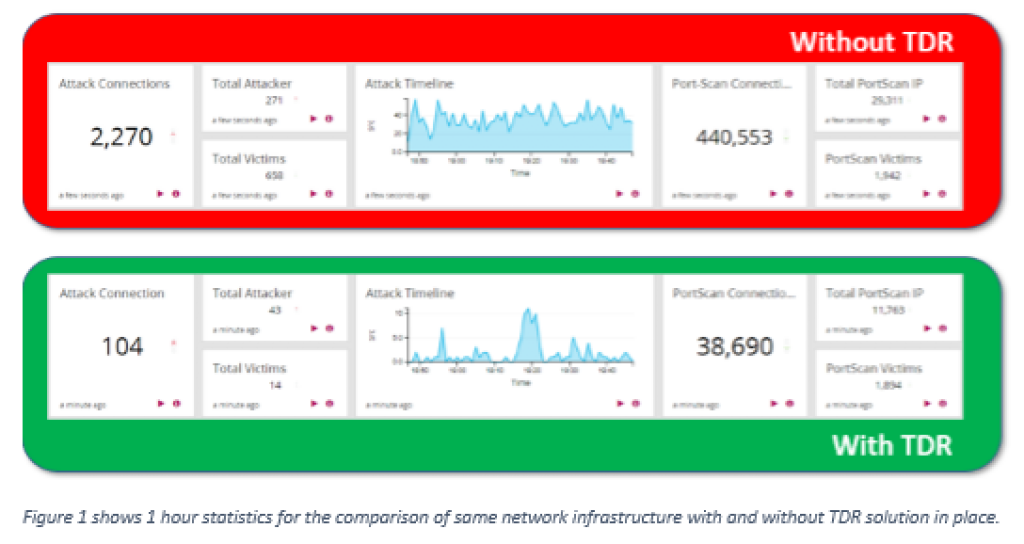
Task: Click play icon on Total Attacker widget, With TDR
Action: click(x=314, y=328)
